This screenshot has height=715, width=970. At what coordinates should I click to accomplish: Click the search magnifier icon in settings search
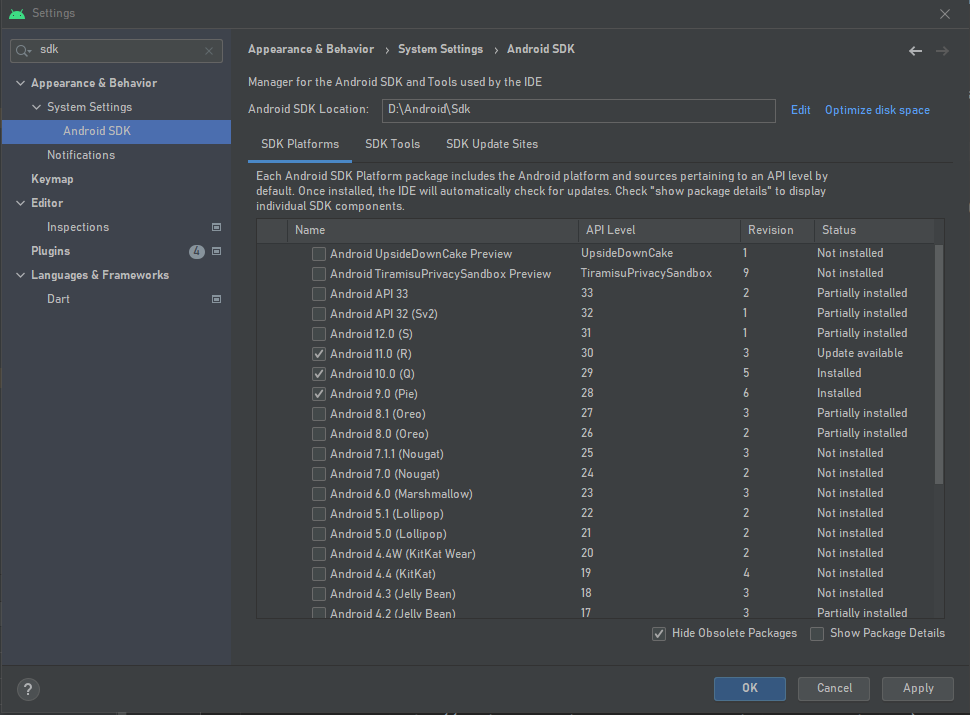[x=22, y=51]
